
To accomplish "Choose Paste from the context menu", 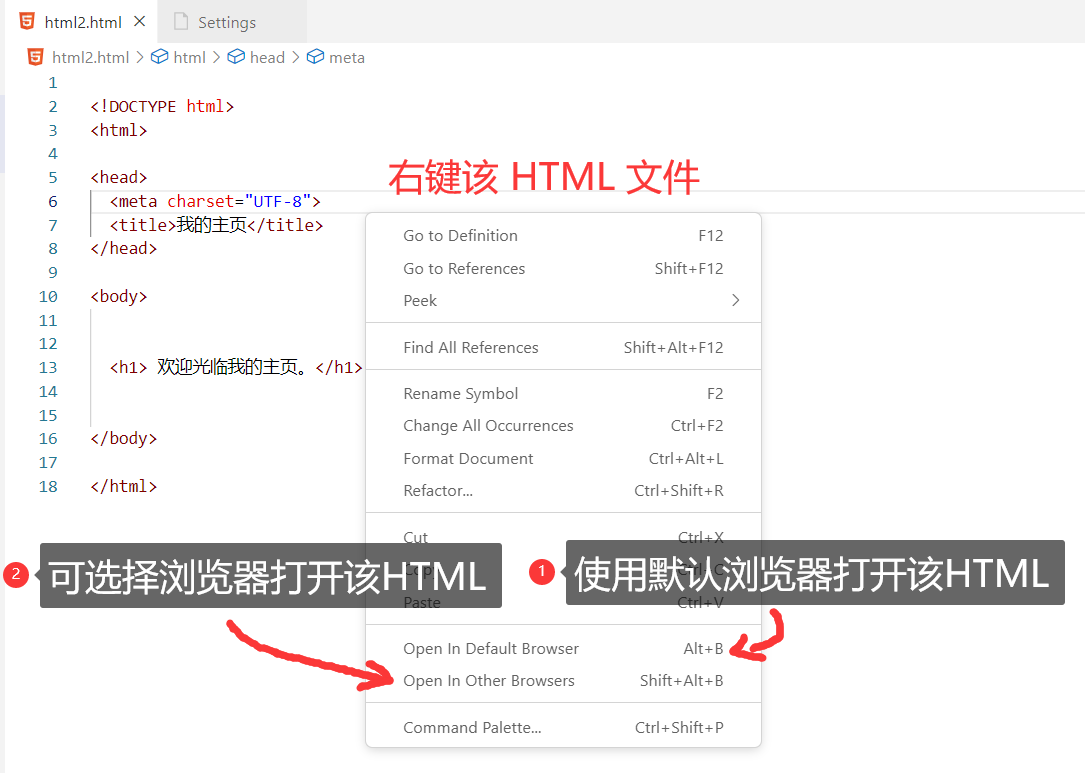I will 563,603.
